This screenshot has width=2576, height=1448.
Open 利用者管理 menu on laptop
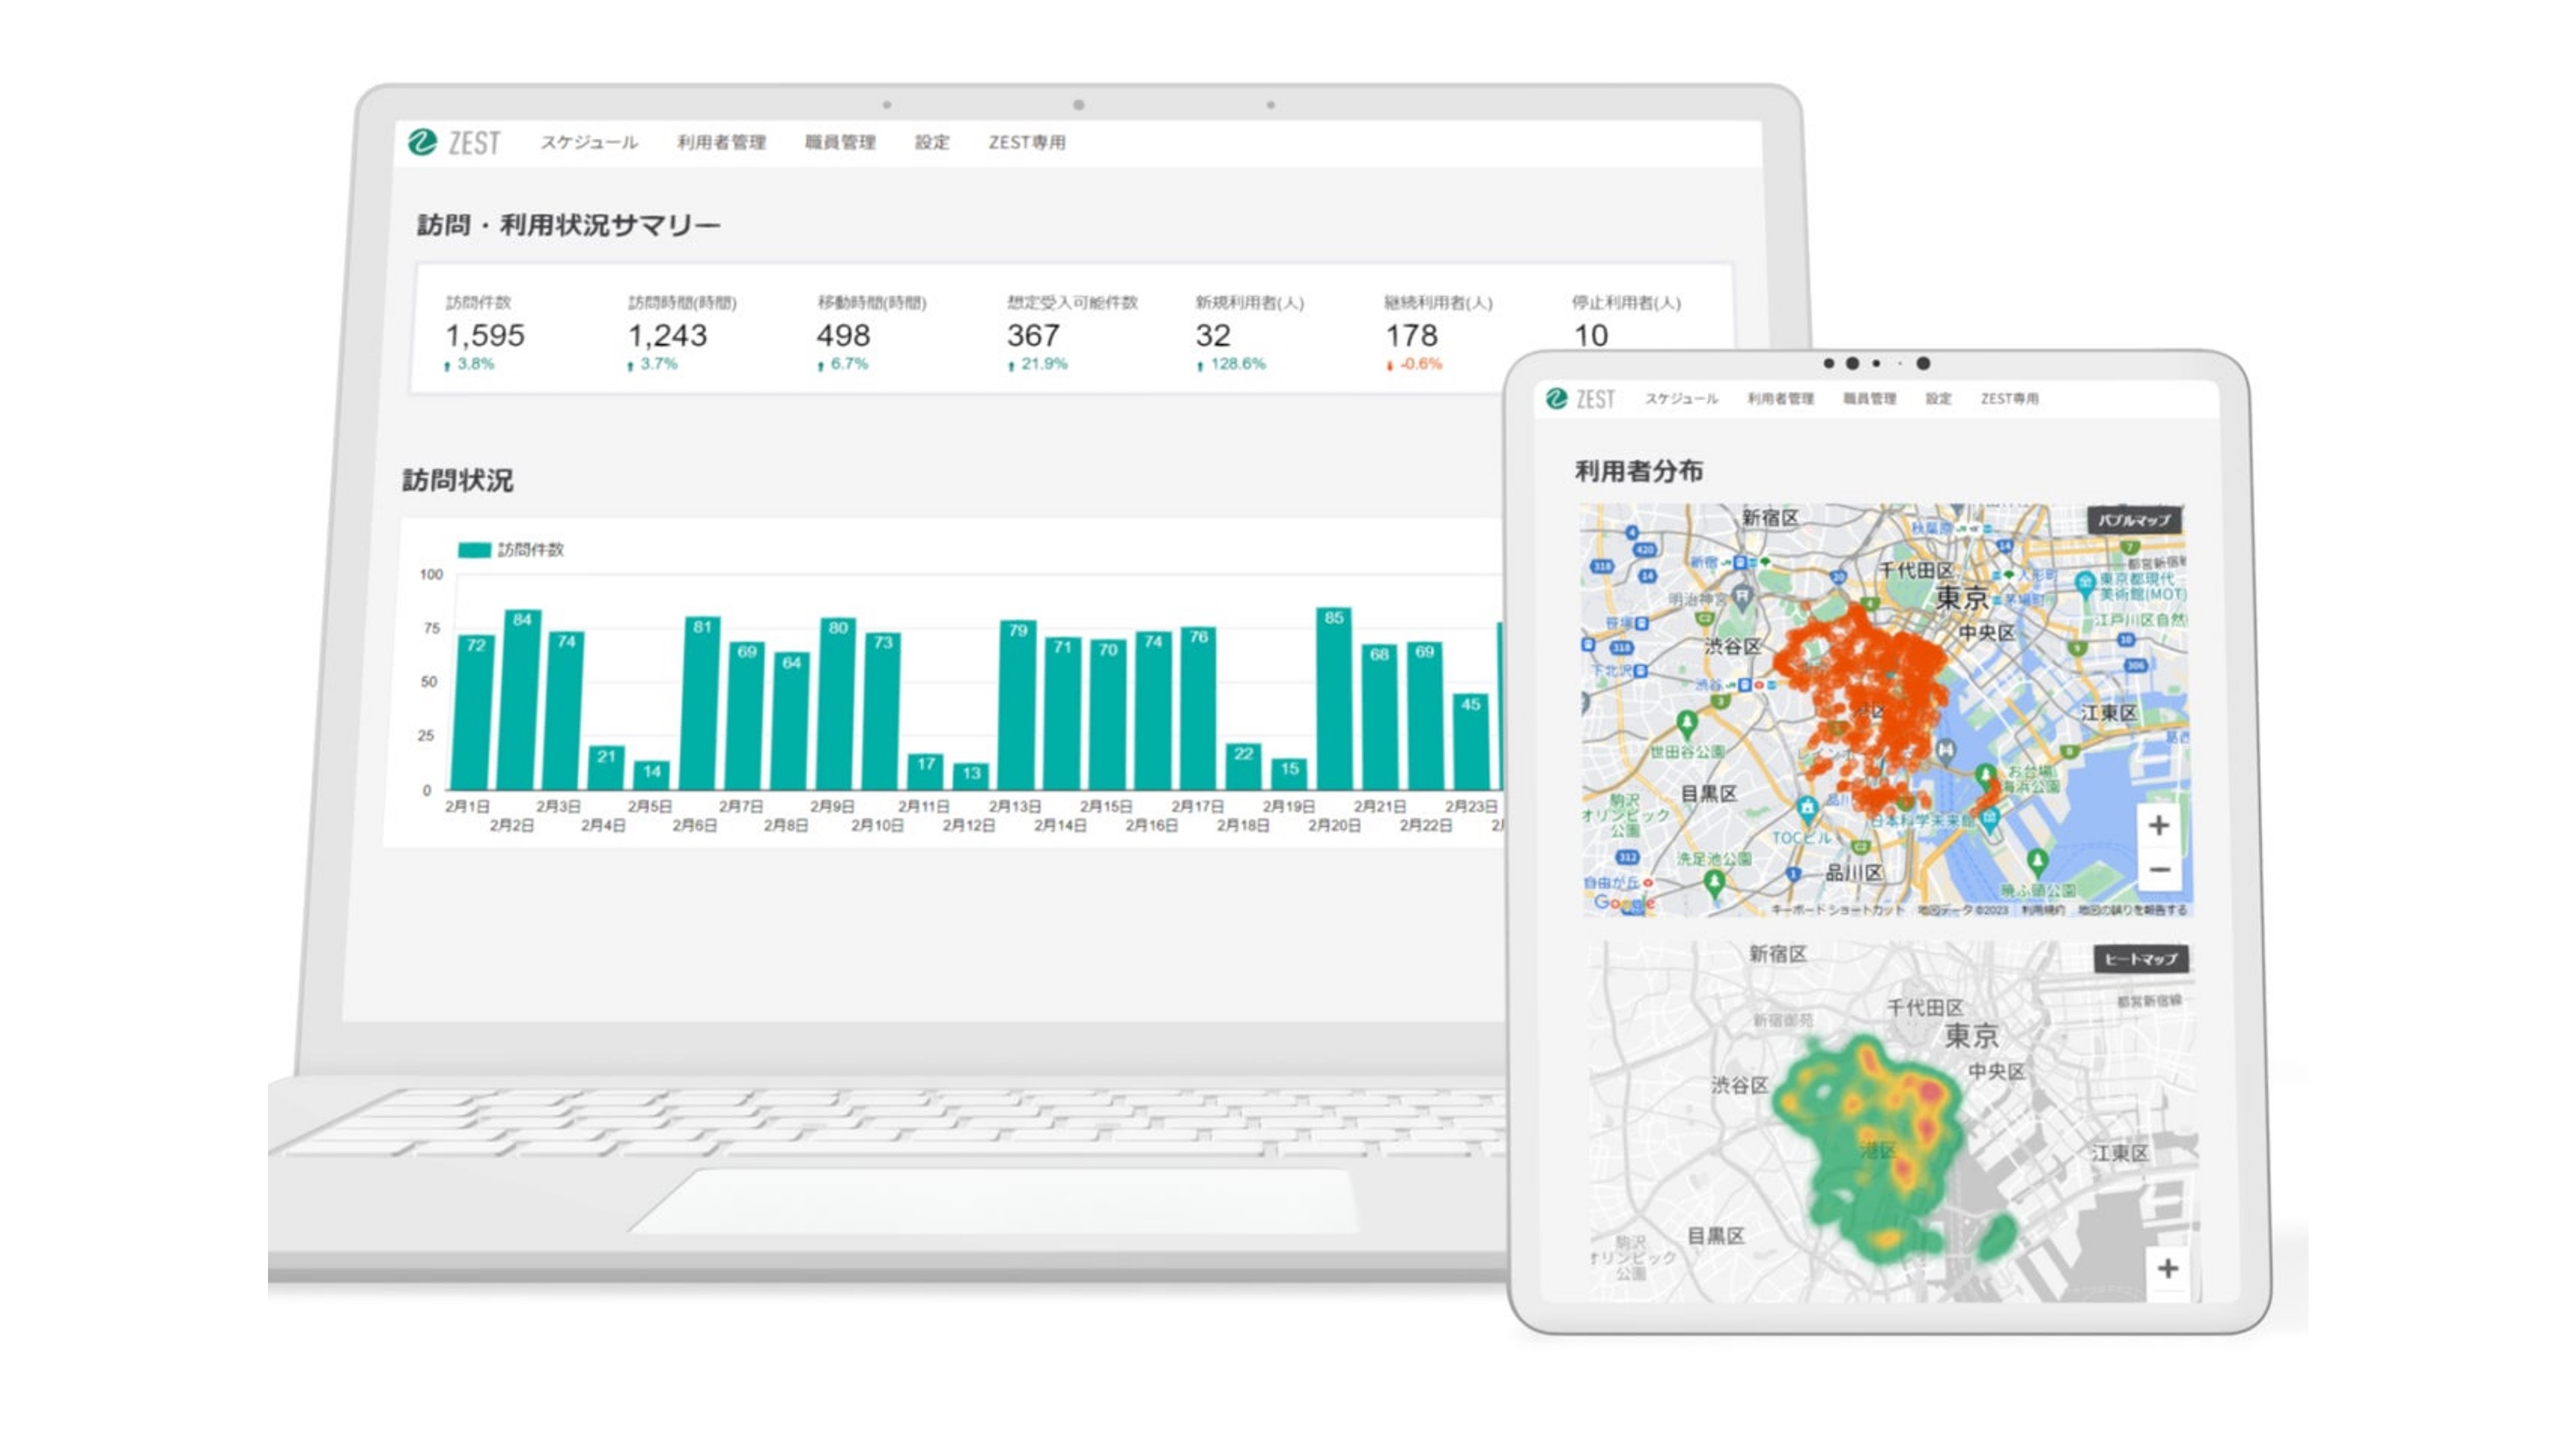pyautogui.click(x=721, y=142)
